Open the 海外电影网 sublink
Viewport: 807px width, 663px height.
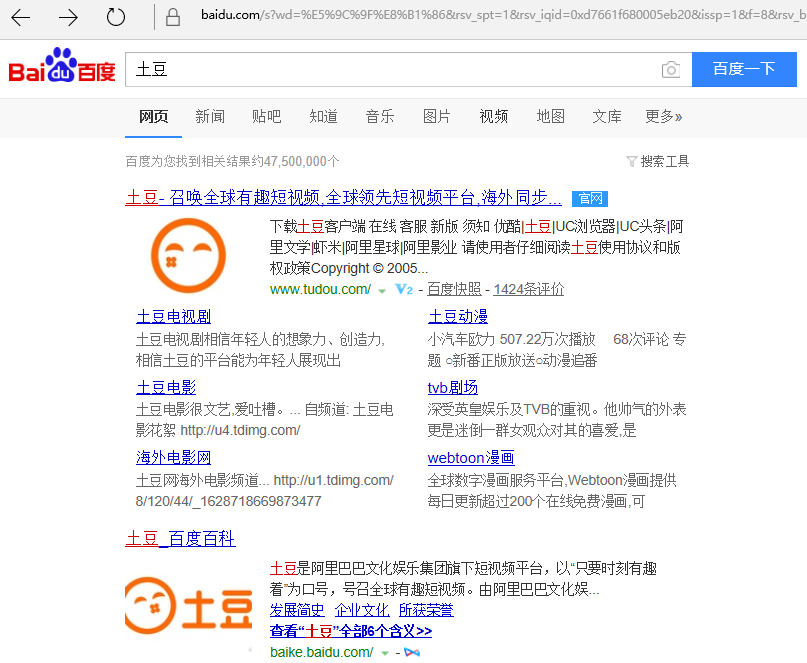coord(173,457)
